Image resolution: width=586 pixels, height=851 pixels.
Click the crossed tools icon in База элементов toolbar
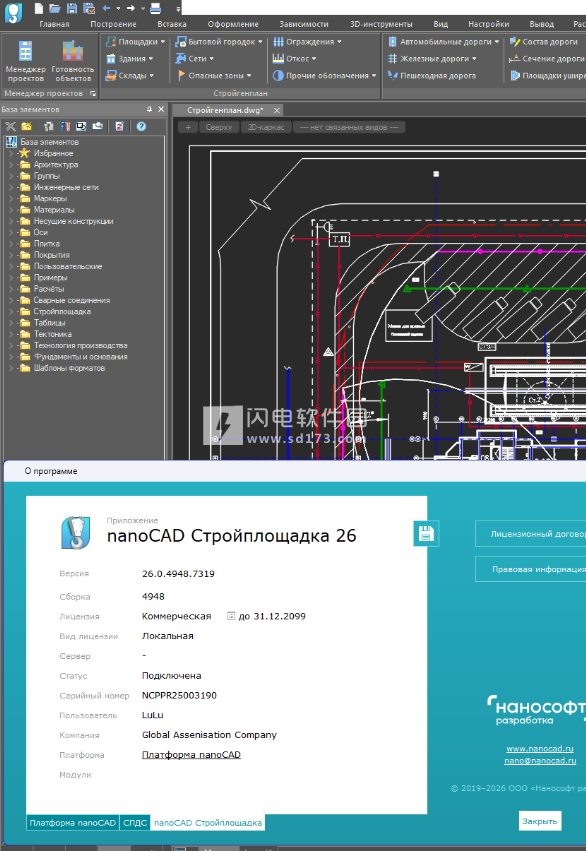point(10,126)
